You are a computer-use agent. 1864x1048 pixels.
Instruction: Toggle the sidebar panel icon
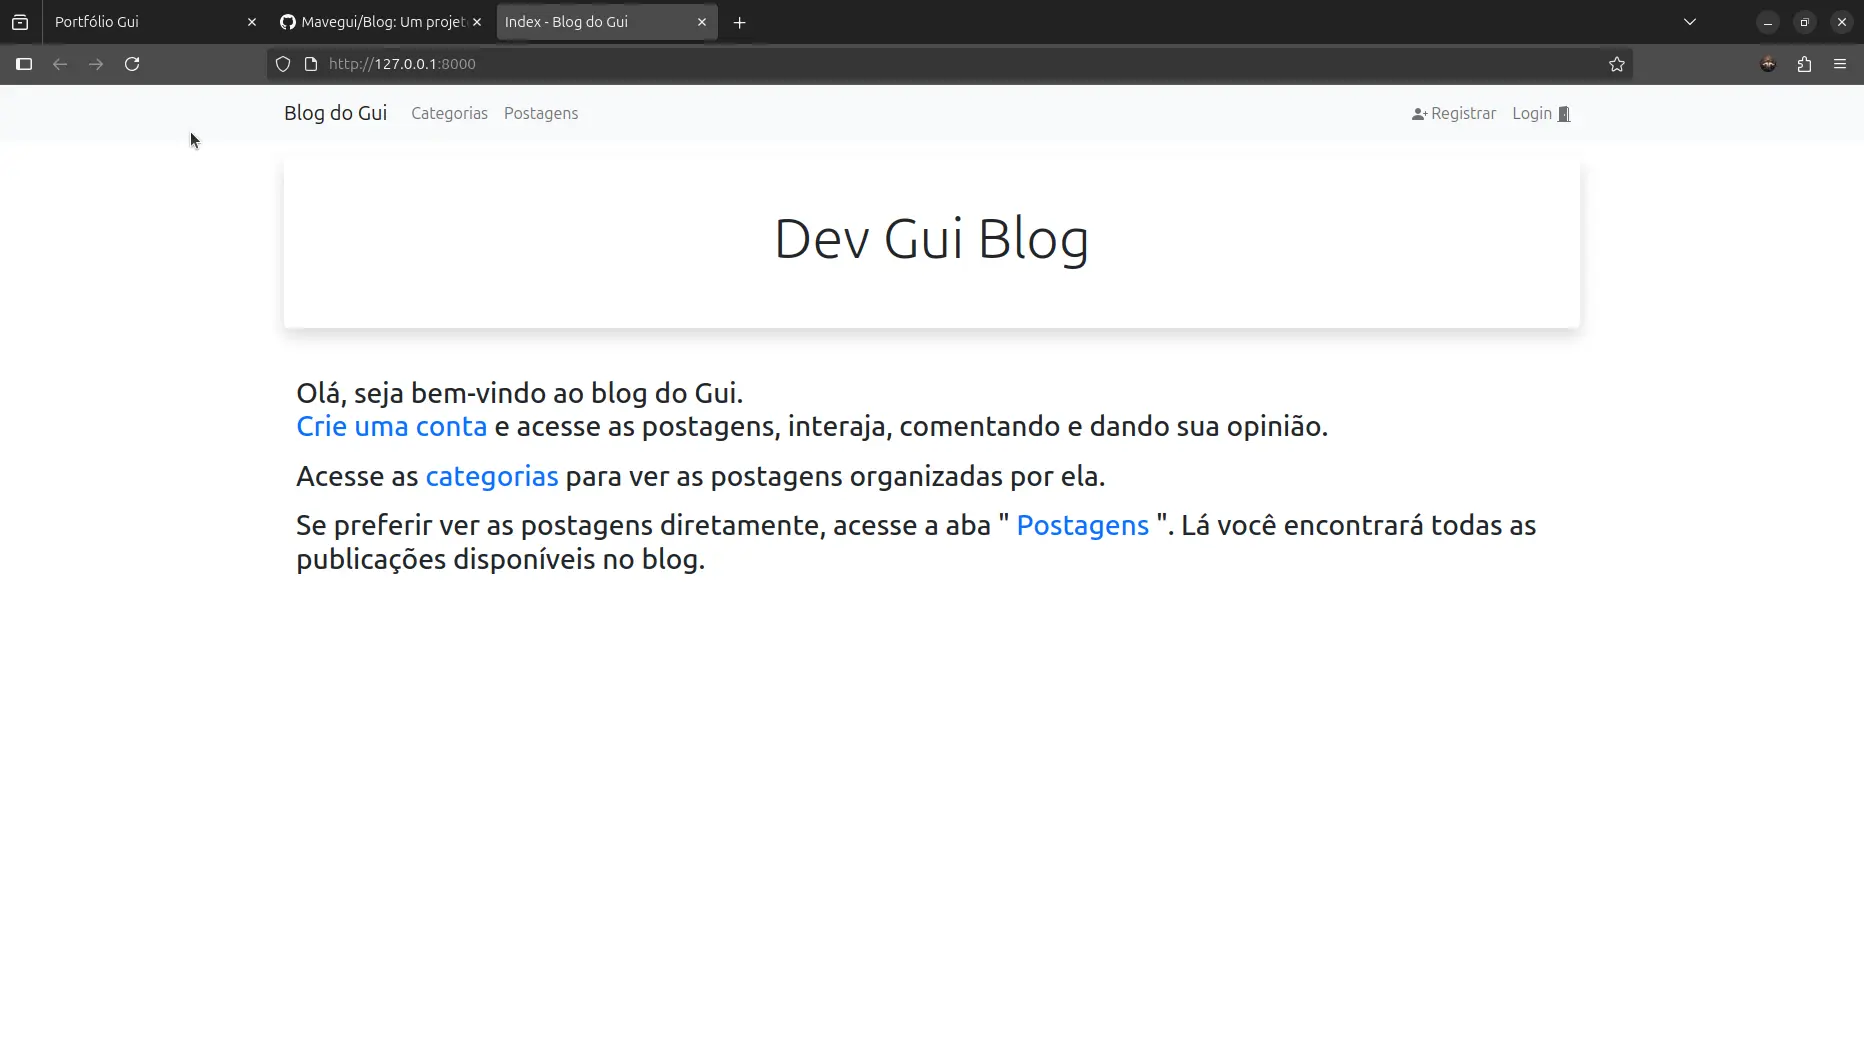pos(24,64)
